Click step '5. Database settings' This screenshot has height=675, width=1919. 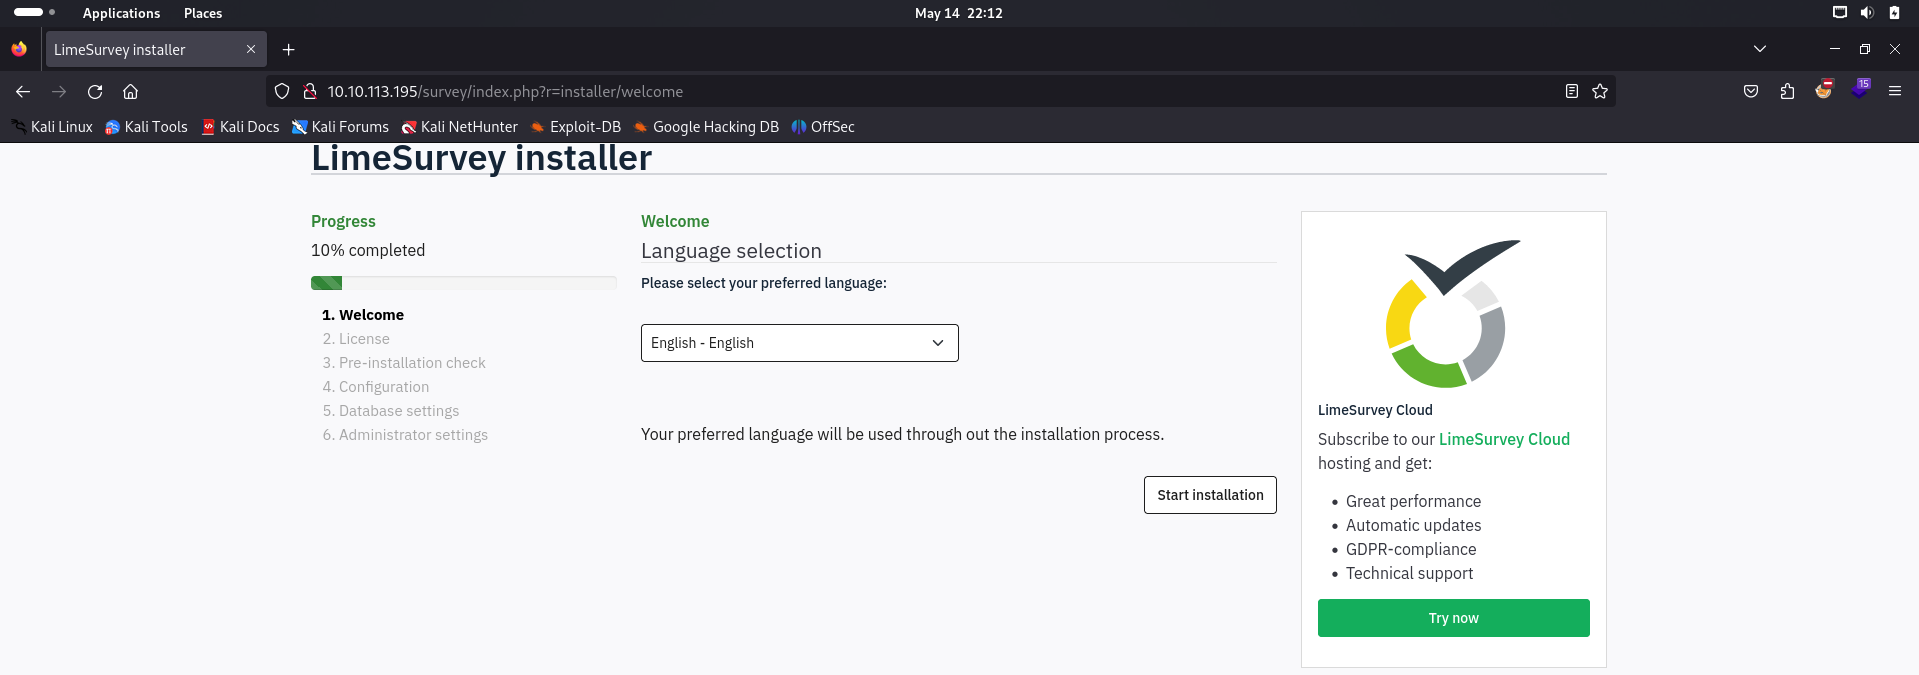click(391, 411)
